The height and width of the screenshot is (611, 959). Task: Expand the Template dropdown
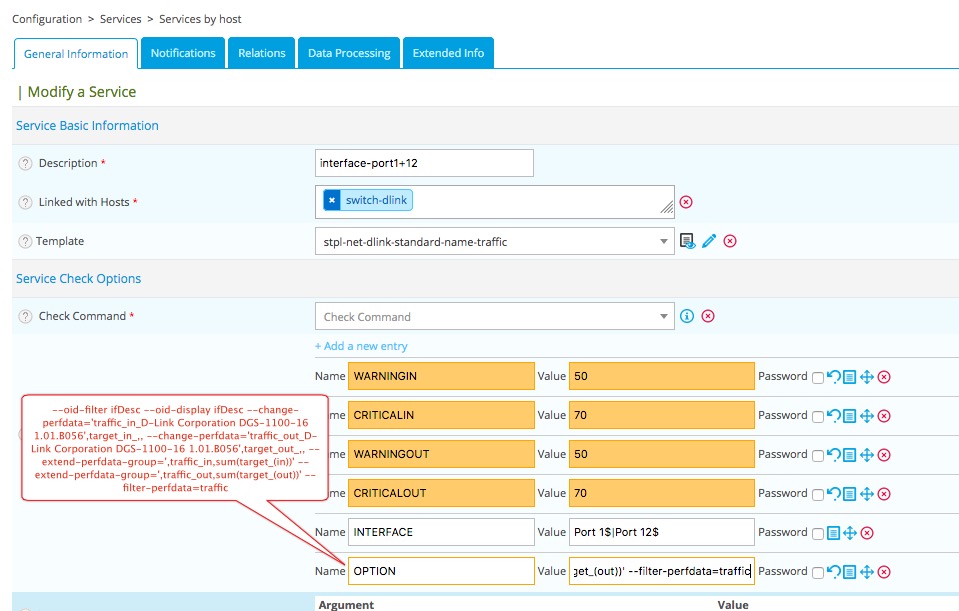[x=665, y=241]
